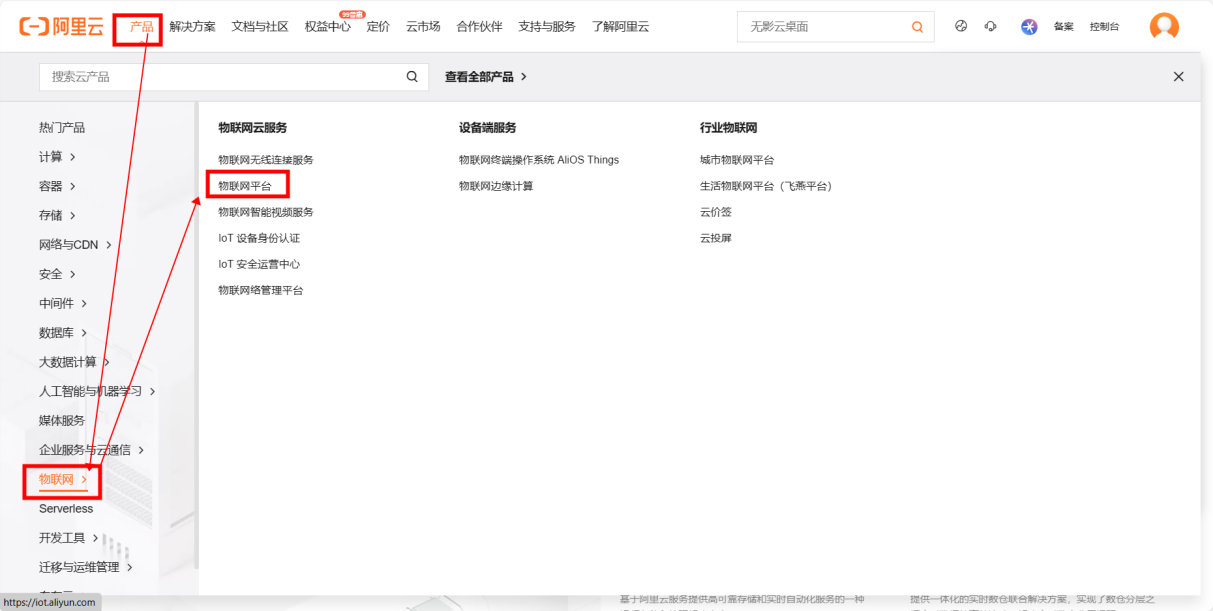
Task: Click the Alibaba Cloud logo
Action: 62,26
